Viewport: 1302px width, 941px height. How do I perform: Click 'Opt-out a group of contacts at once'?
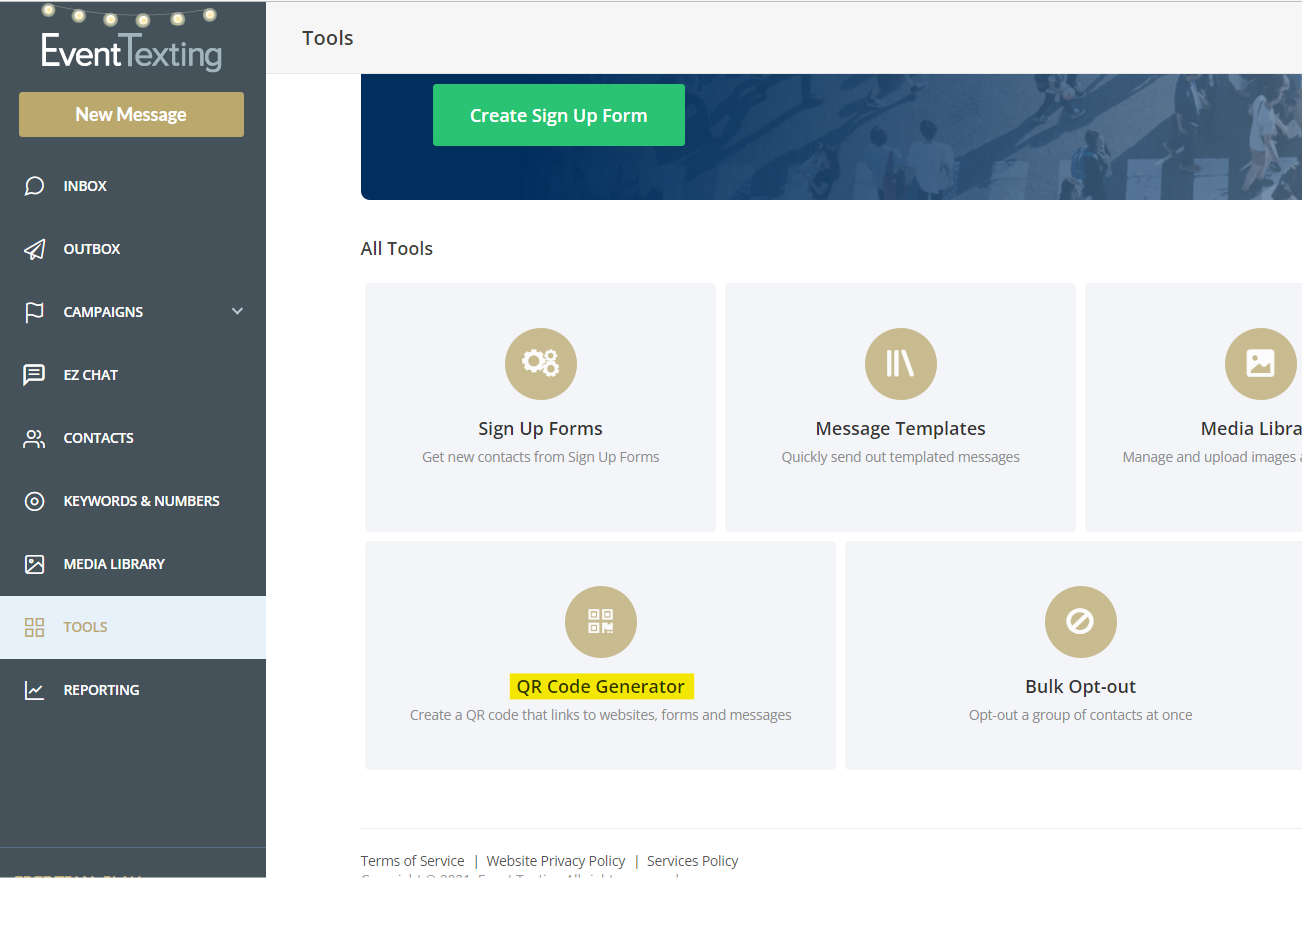click(x=1081, y=715)
